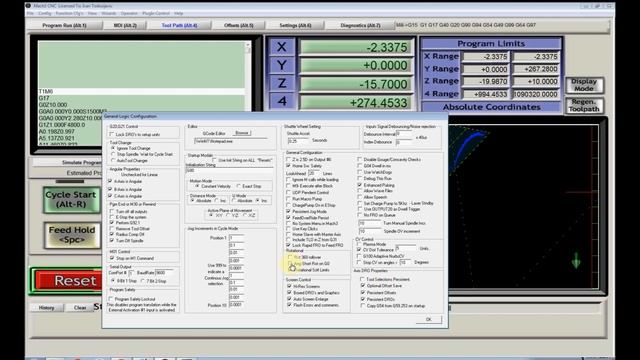The height and width of the screenshot is (360, 640).
Task: Switch to Offsets screen tab
Action: (x=239, y=25)
